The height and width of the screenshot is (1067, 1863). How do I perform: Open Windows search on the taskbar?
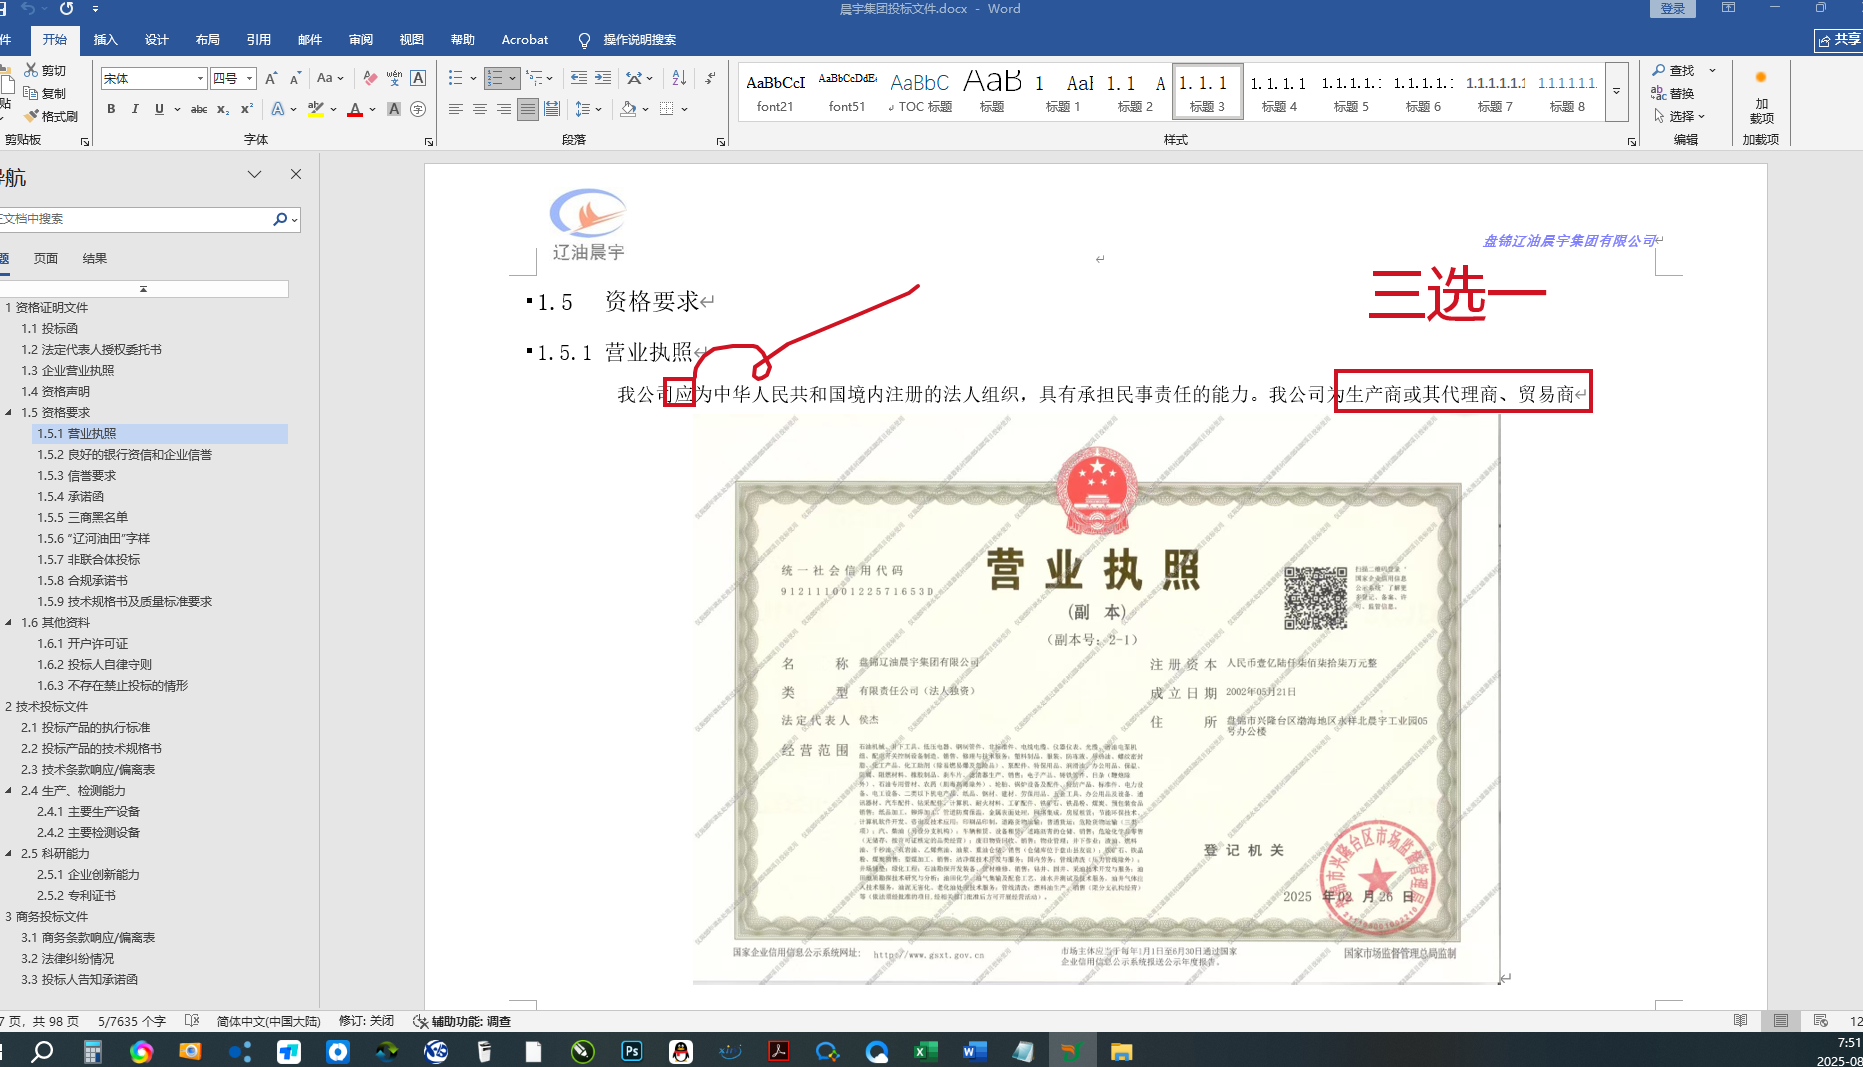click(42, 1051)
